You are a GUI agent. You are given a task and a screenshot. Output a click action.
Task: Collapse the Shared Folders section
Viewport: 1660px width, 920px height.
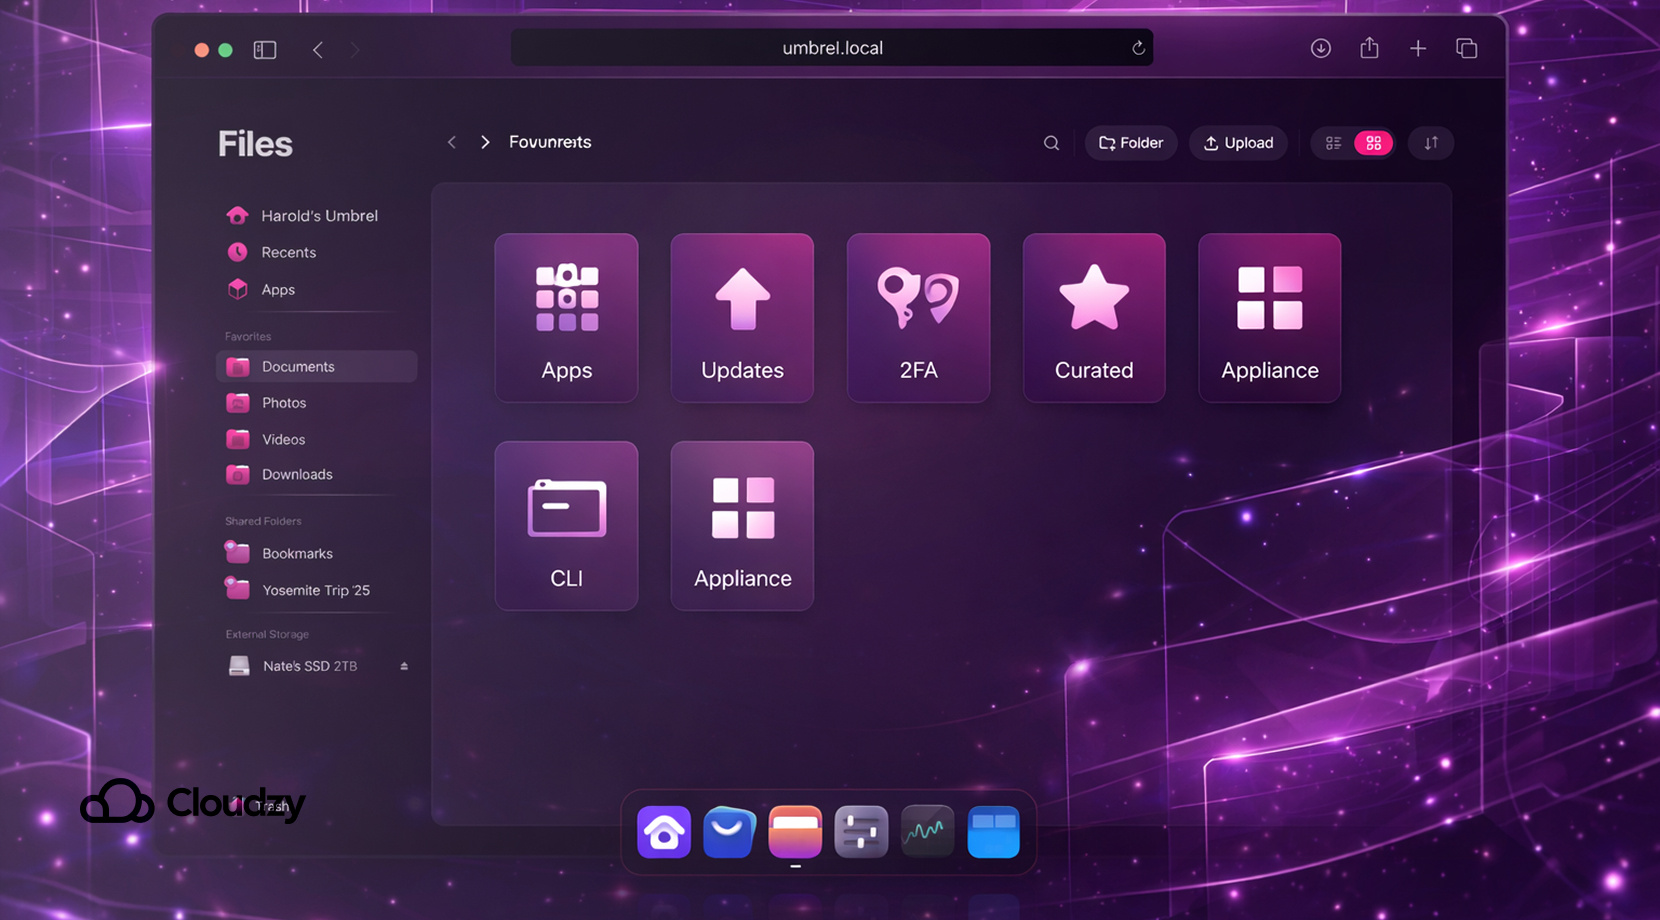point(263,520)
